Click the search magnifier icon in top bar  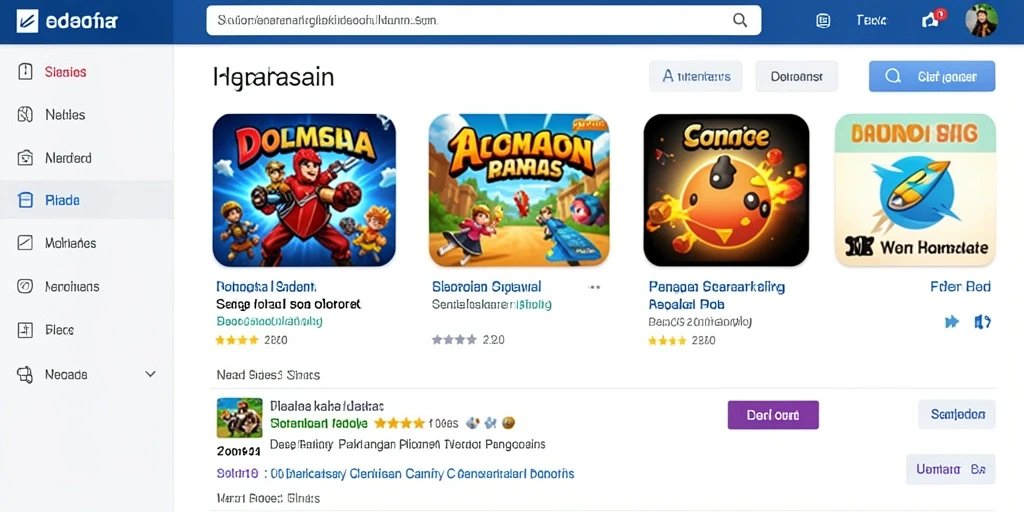point(740,20)
